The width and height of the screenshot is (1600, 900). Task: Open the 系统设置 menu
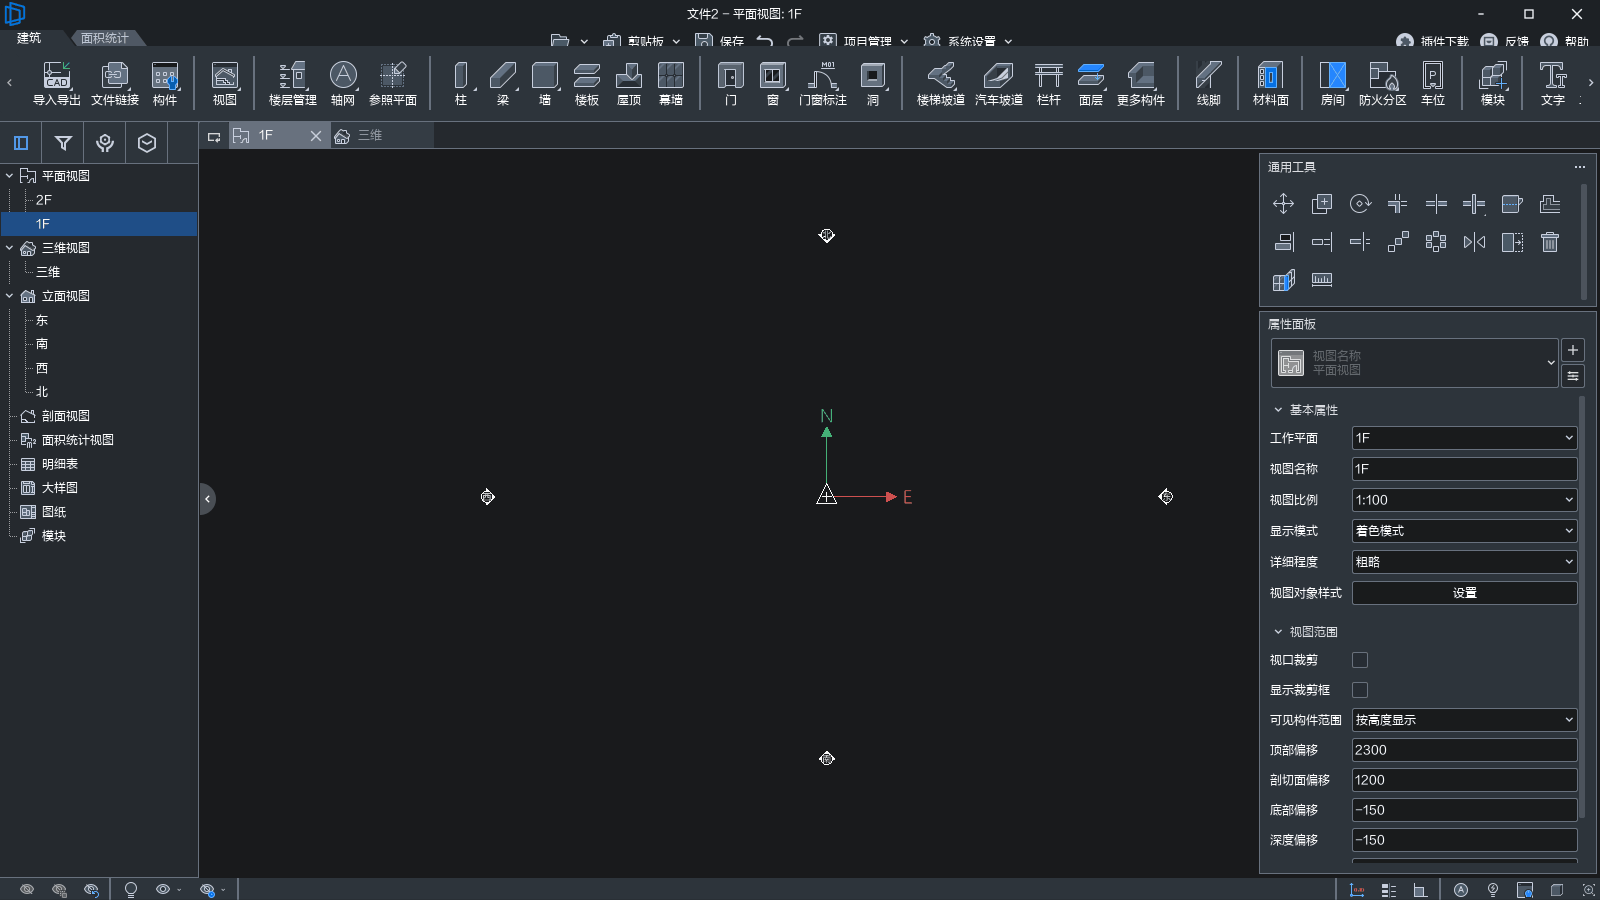pos(968,41)
